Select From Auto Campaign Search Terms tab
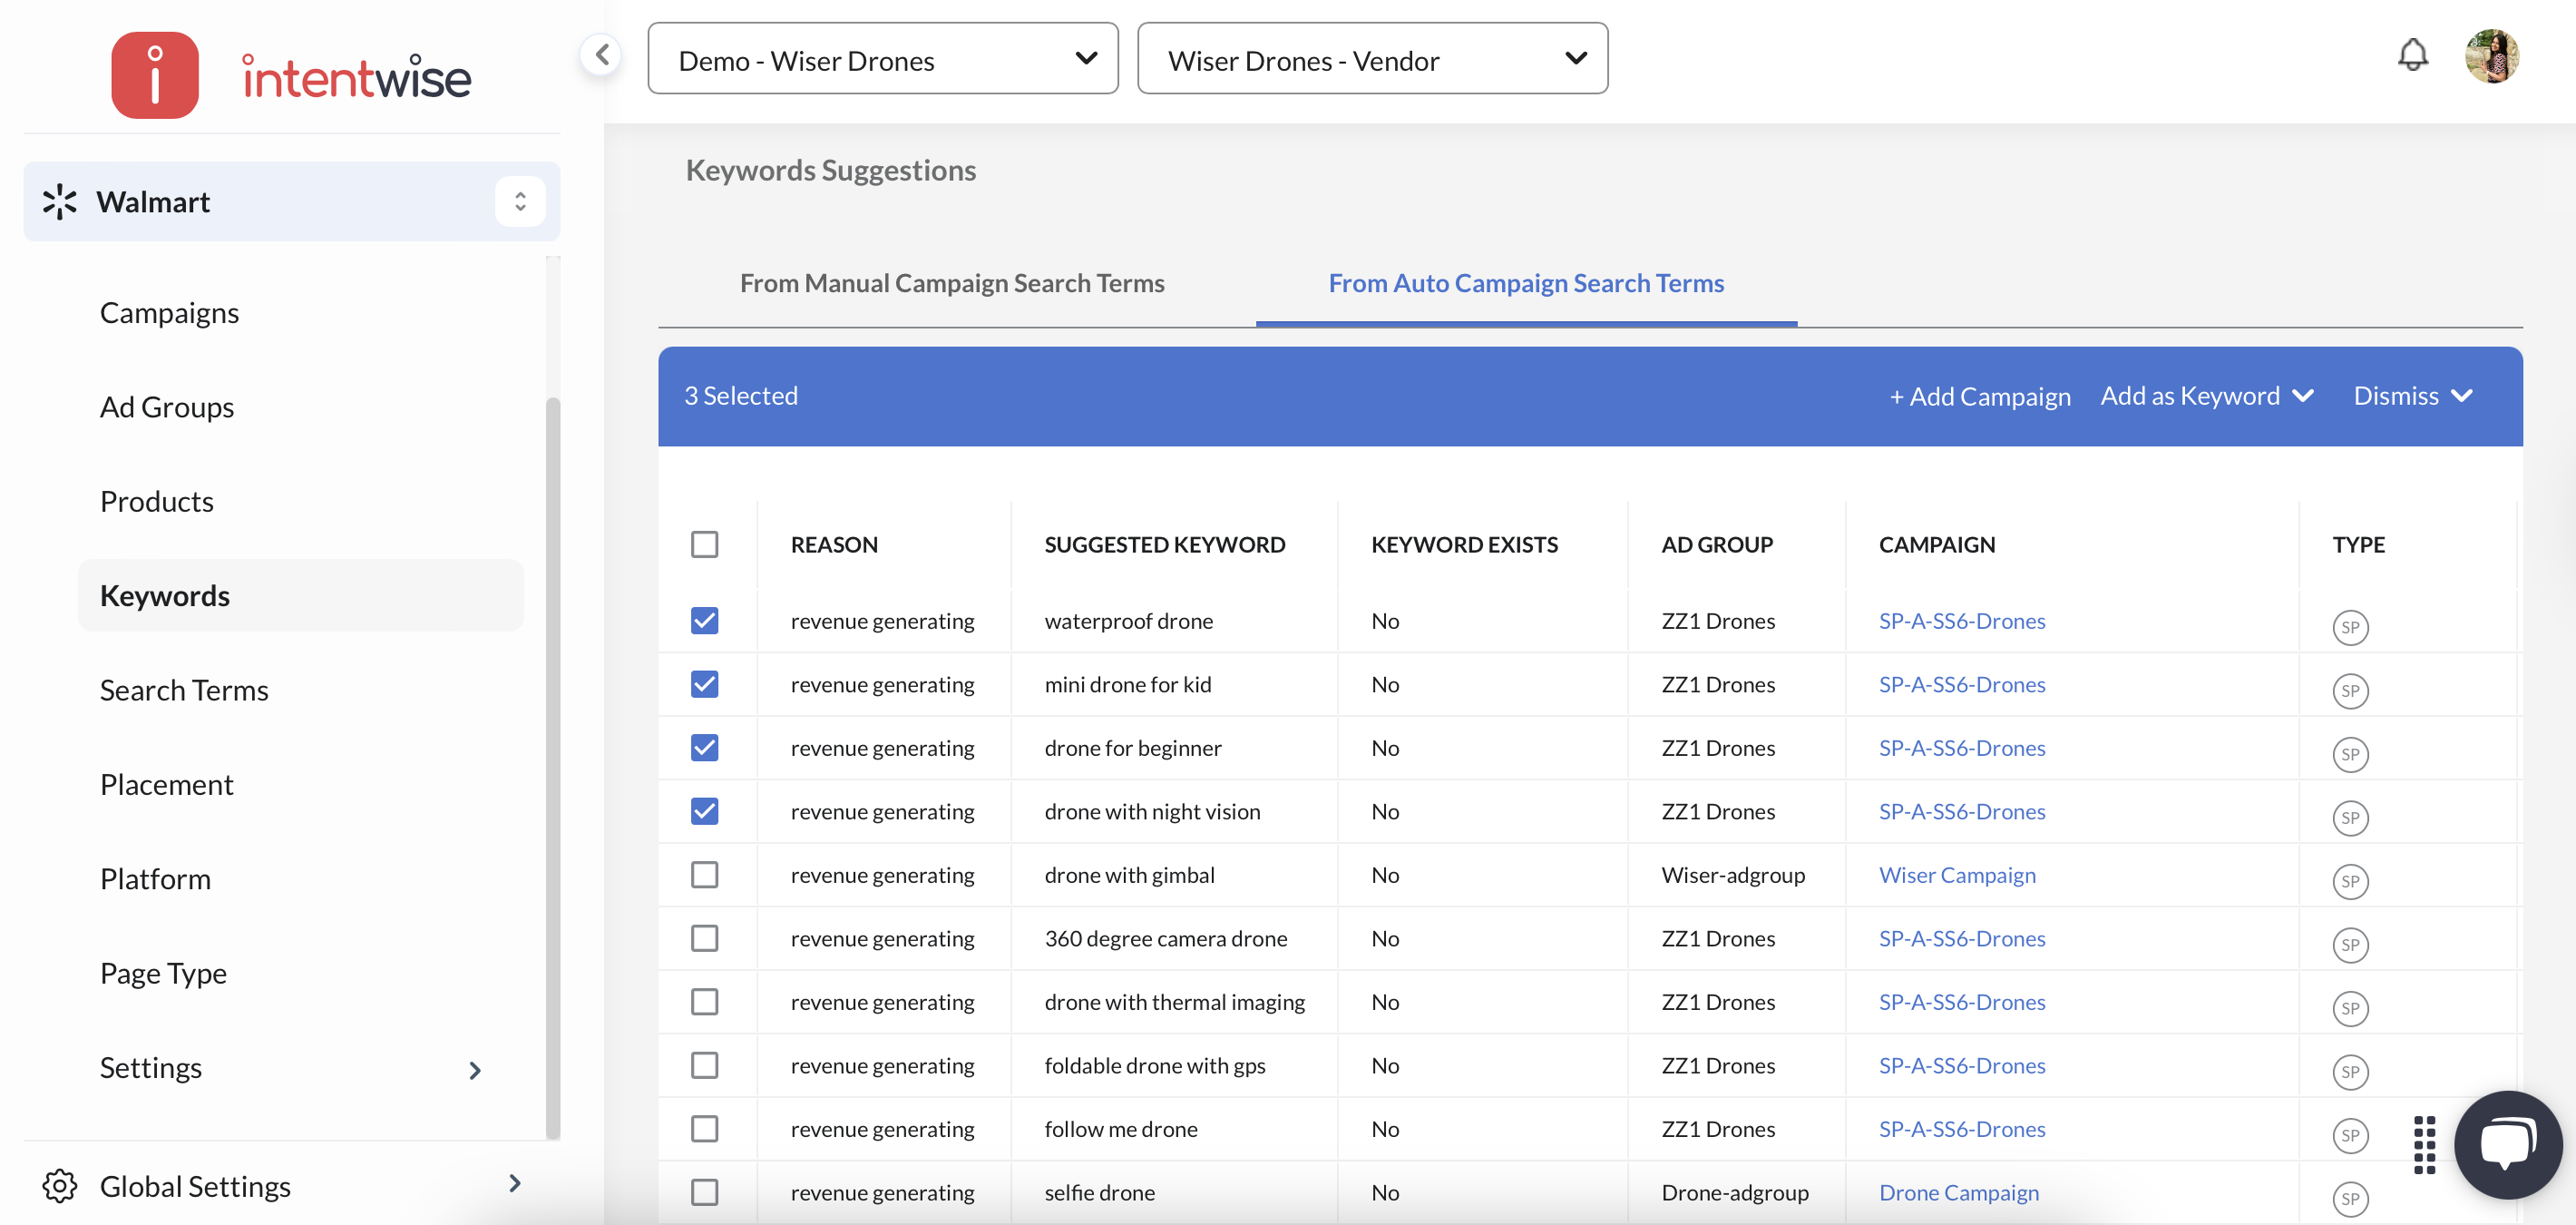The width and height of the screenshot is (2576, 1225). coord(1526,283)
